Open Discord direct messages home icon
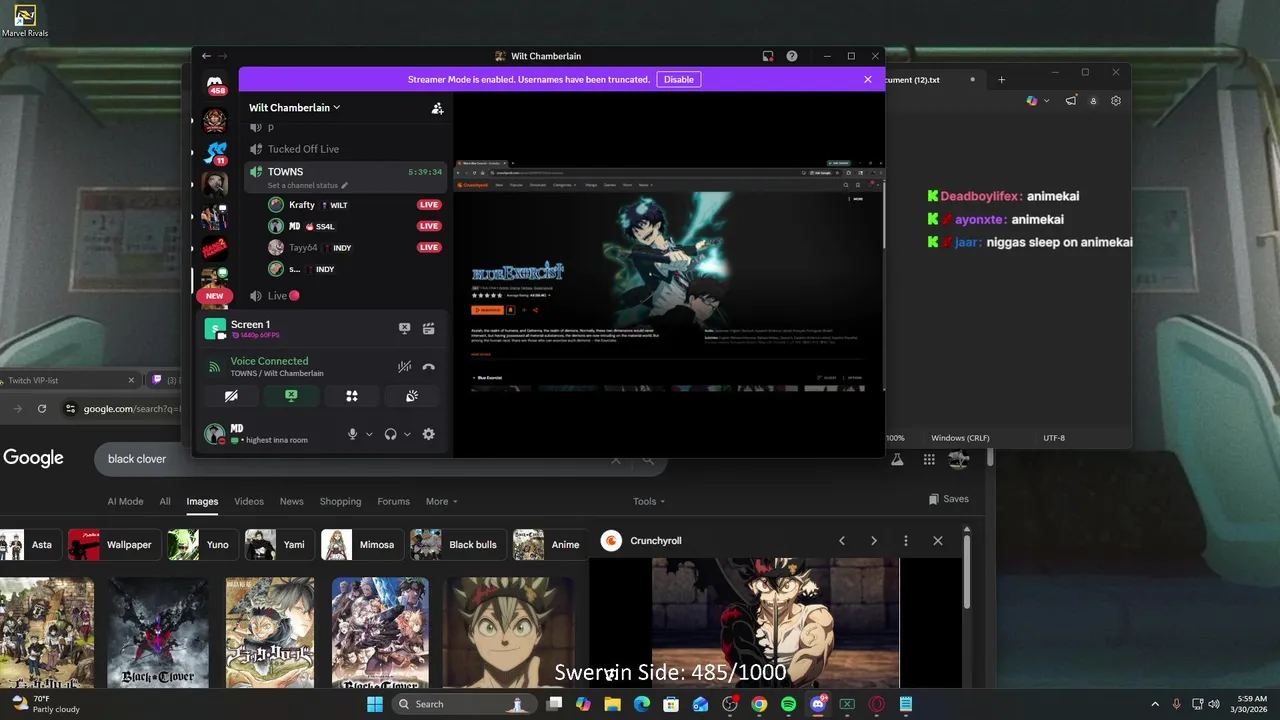 (215, 85)
